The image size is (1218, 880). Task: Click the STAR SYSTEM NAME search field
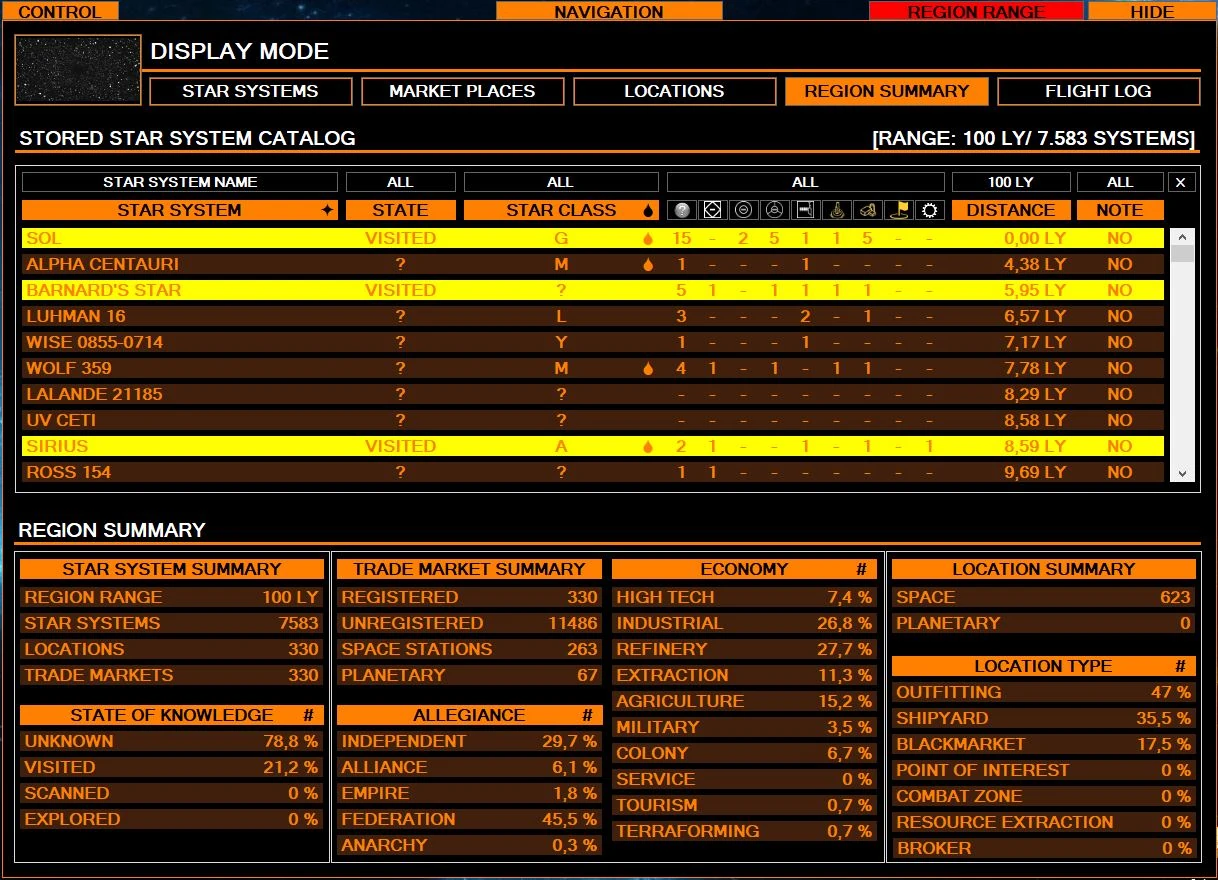click(x=180, y=182)
